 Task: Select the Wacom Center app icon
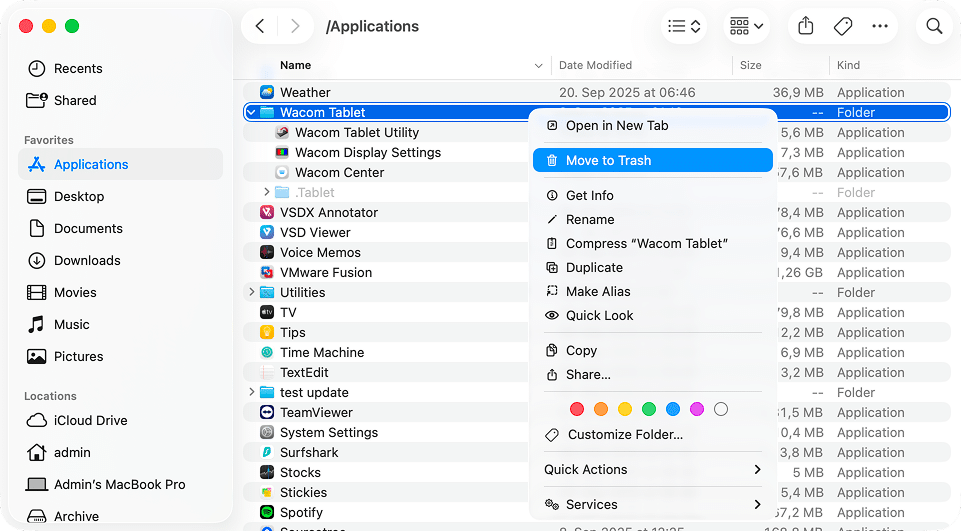pos(282,172)
